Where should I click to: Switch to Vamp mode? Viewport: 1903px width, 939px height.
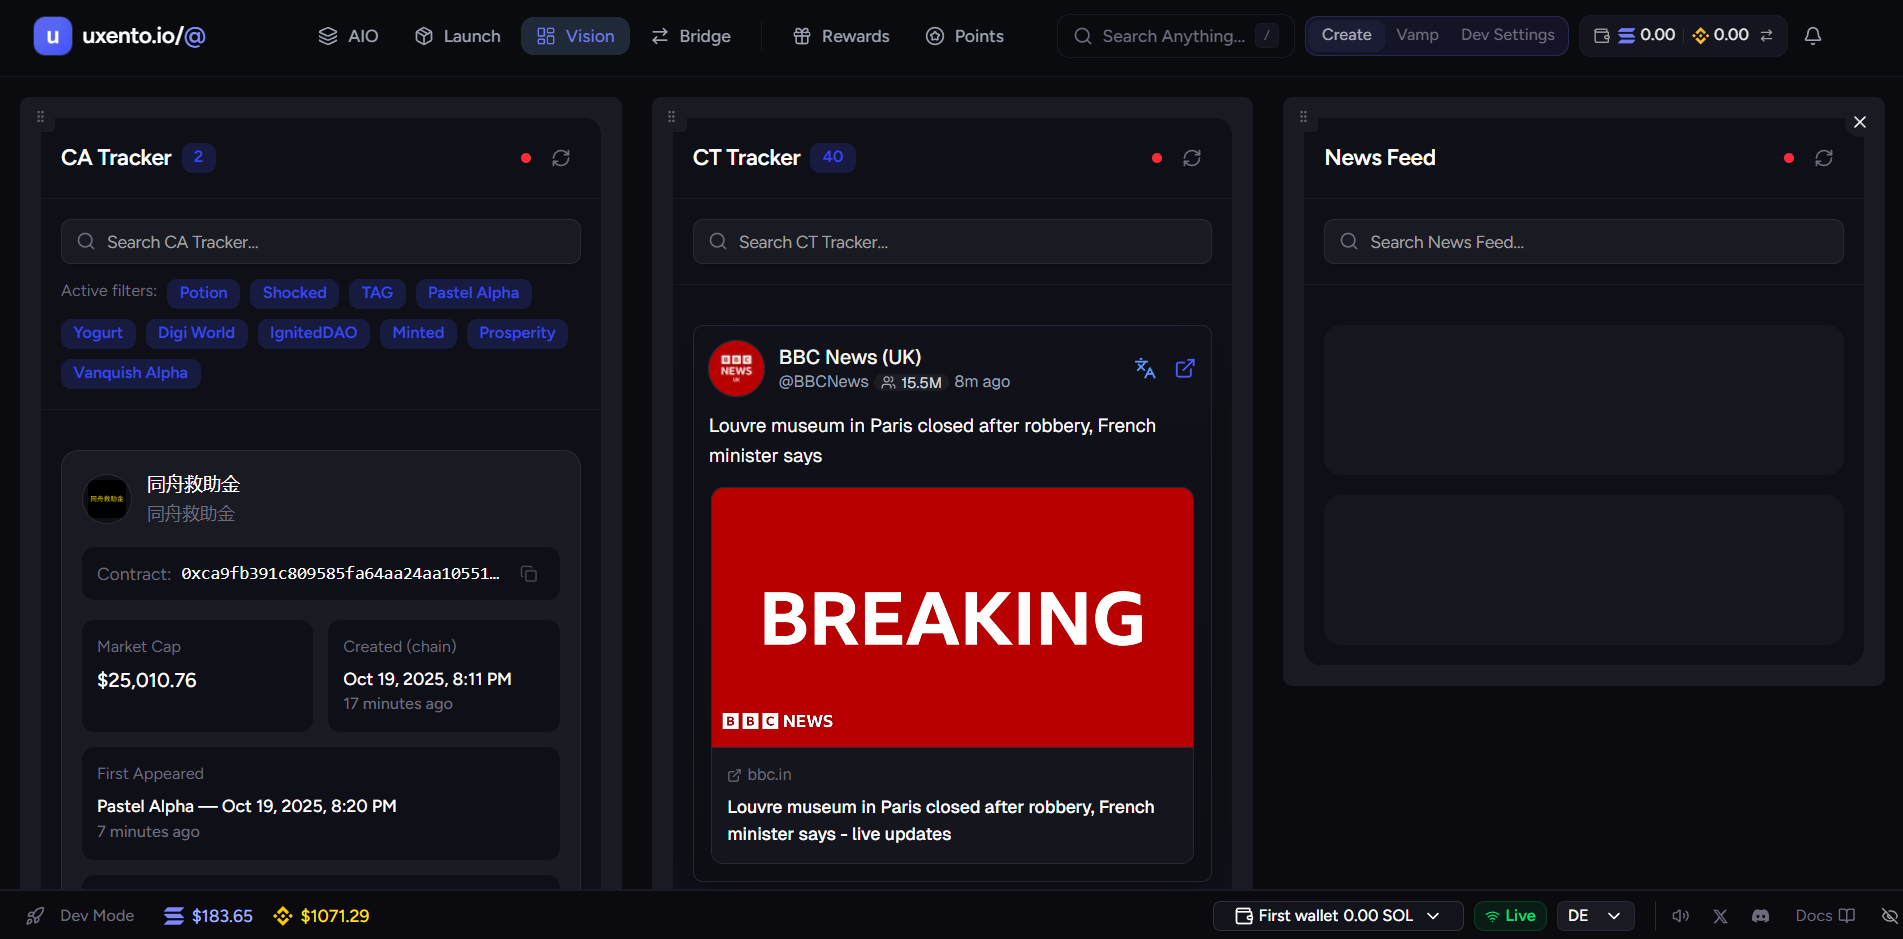1417,35
